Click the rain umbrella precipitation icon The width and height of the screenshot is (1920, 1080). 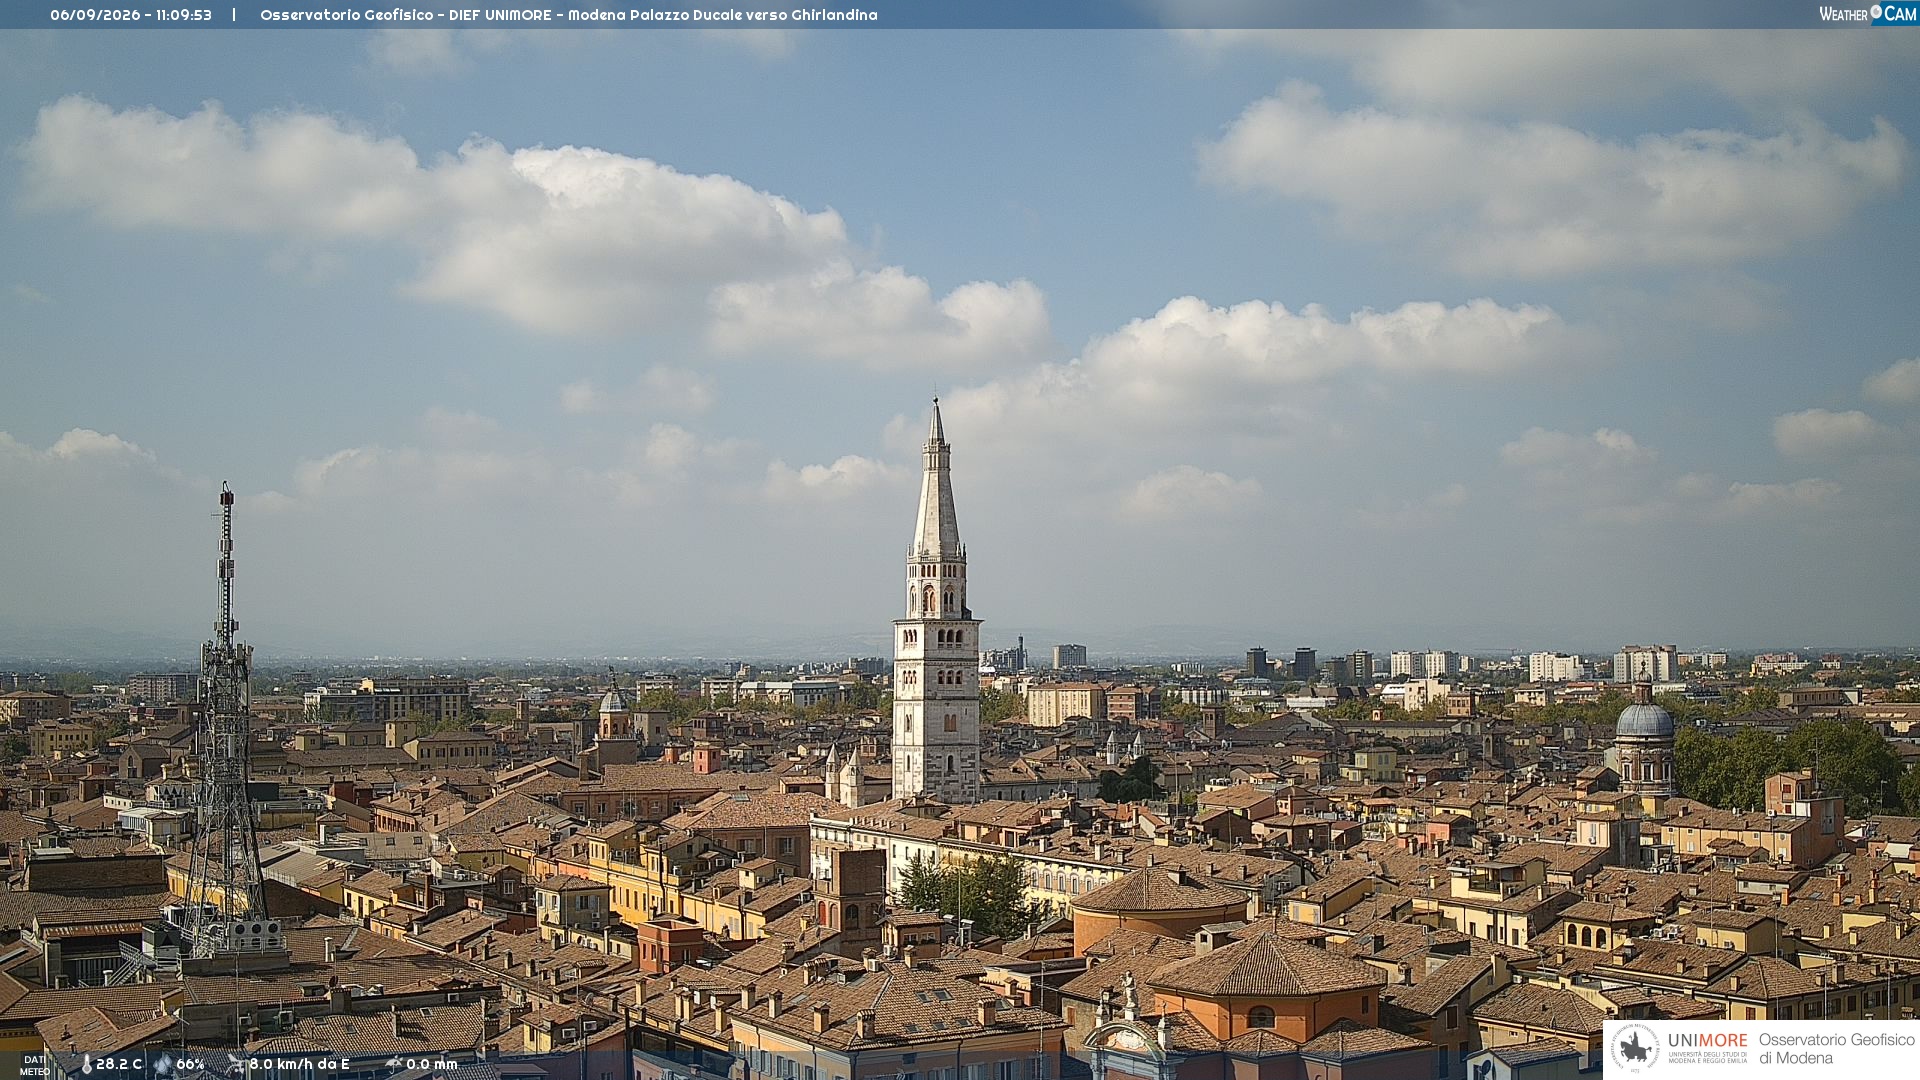(393, 1064)
